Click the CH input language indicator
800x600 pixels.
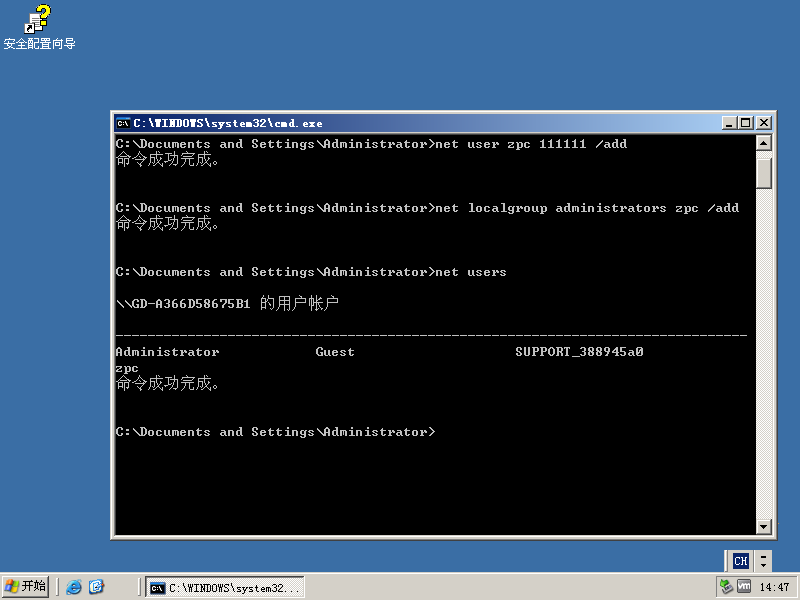tap(740, 561)
